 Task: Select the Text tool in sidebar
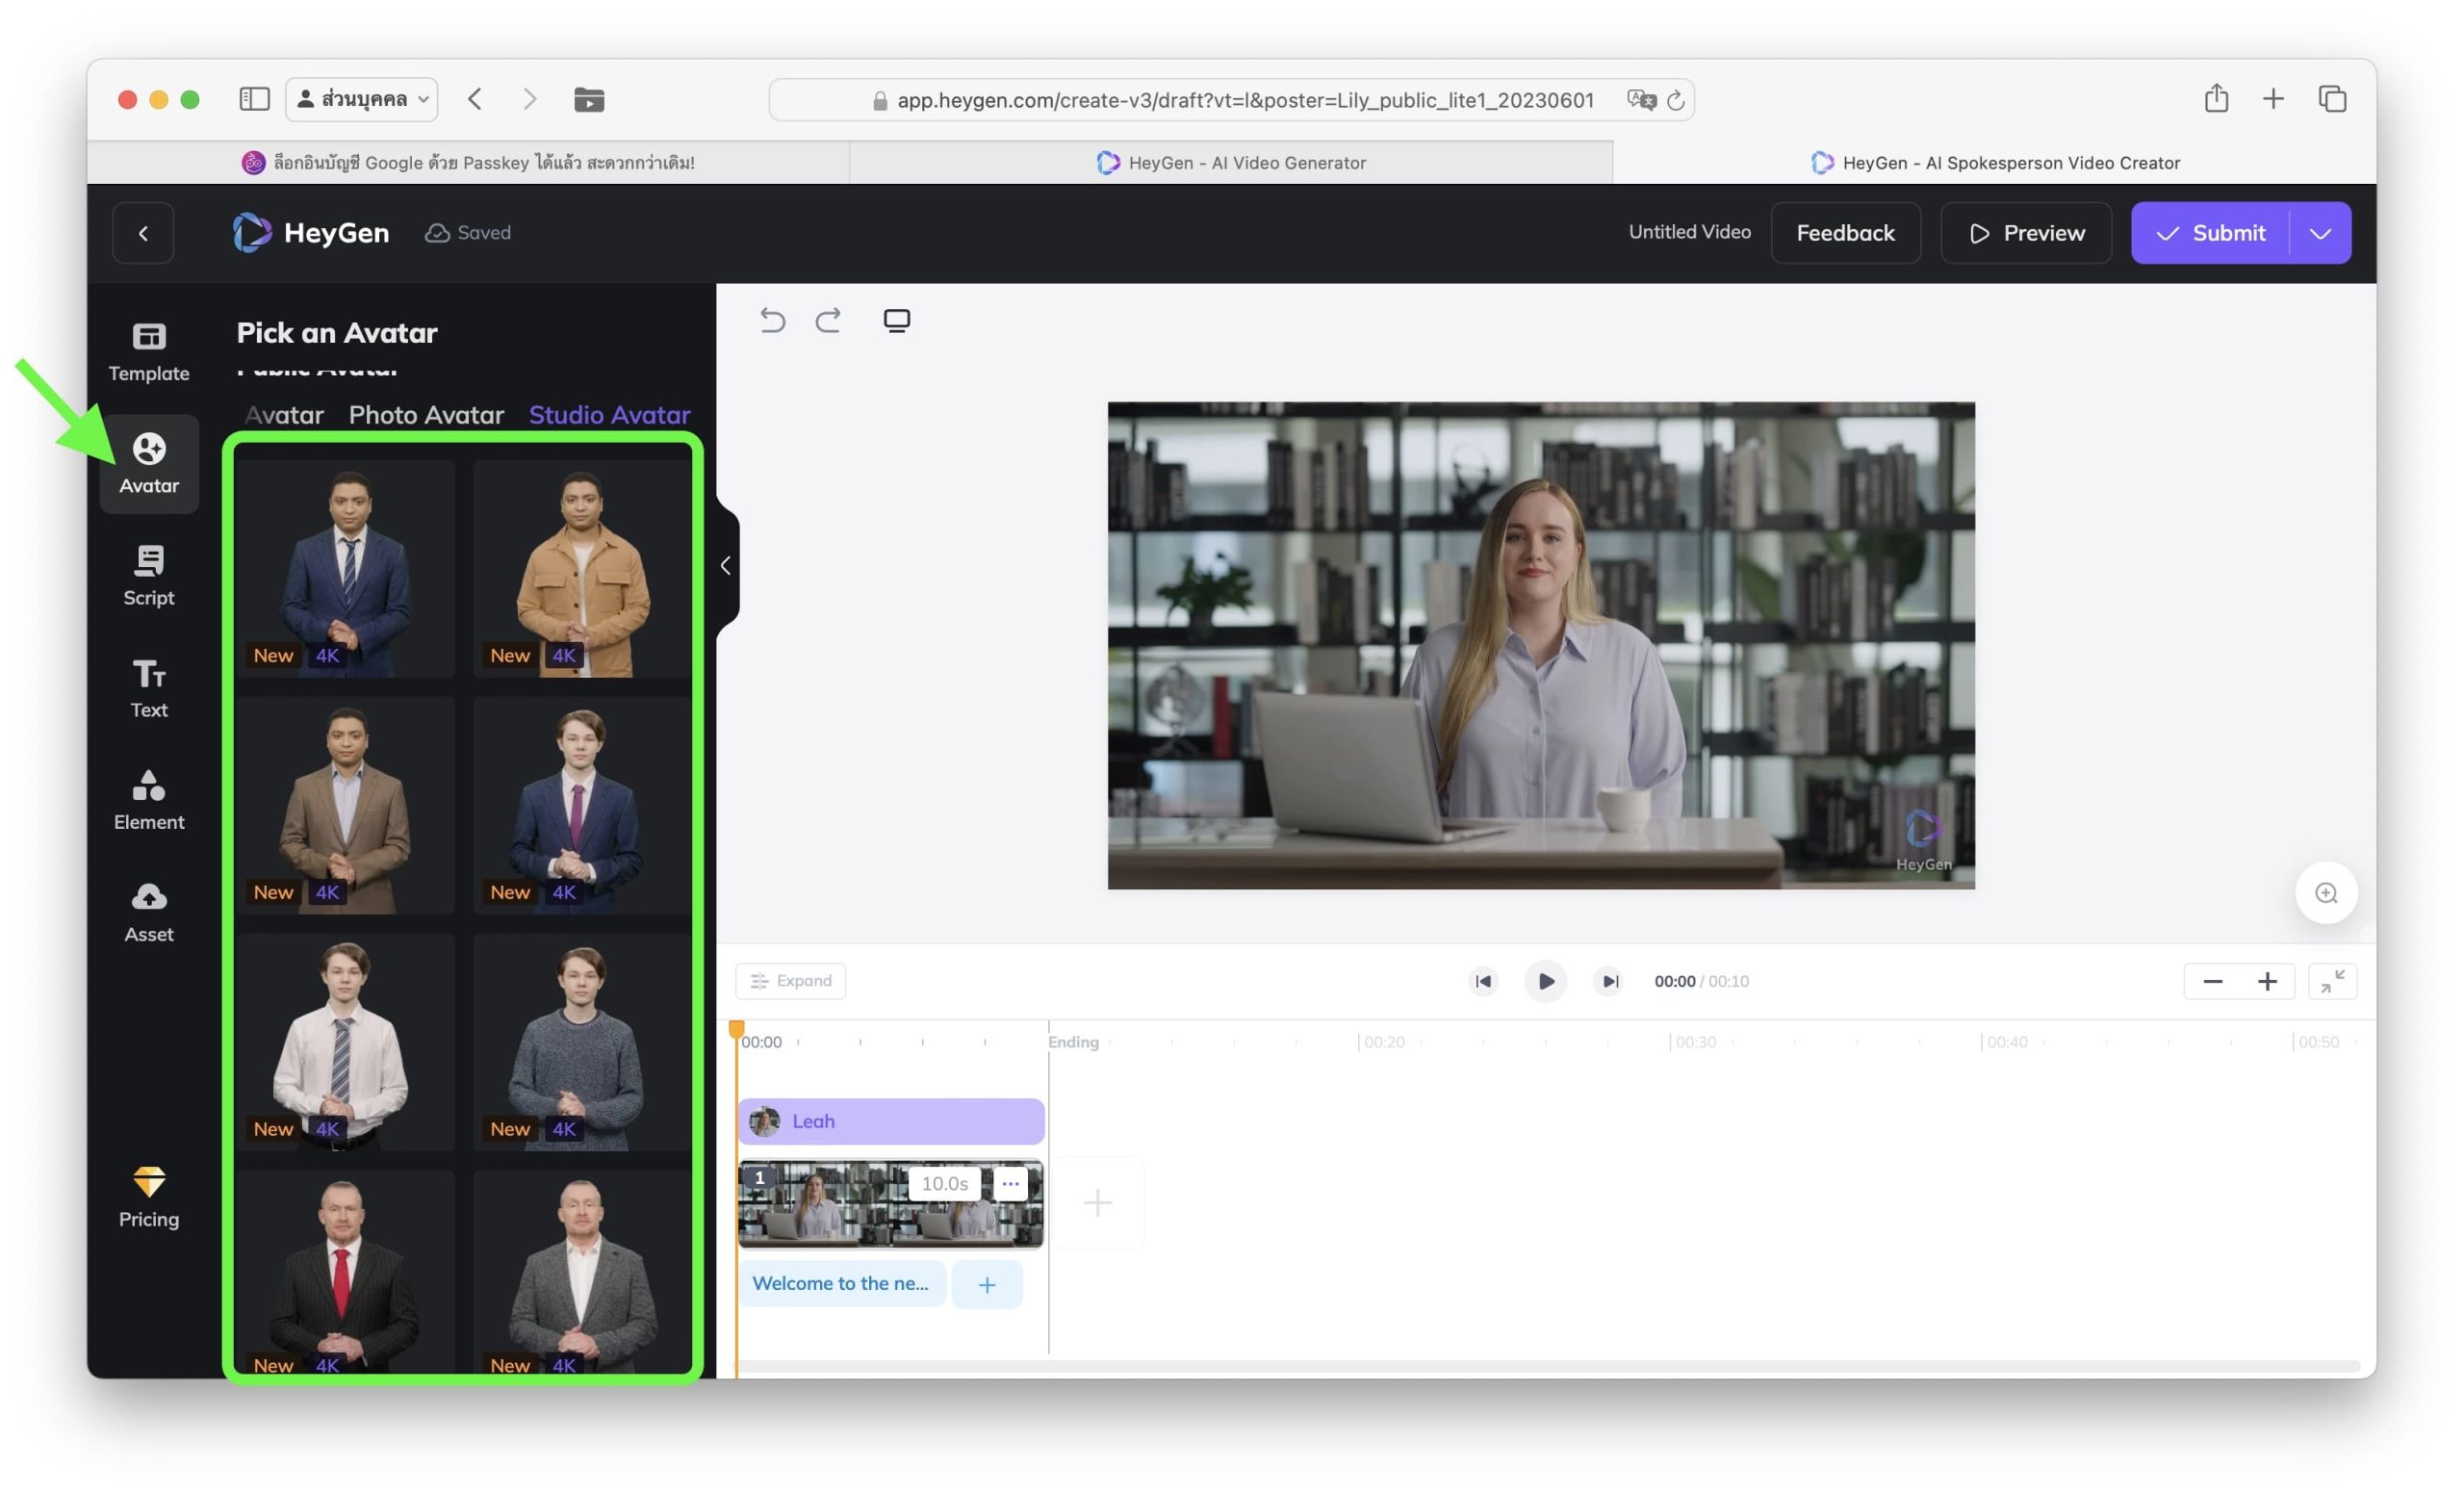pyautogui.click(x=149, y=687)
